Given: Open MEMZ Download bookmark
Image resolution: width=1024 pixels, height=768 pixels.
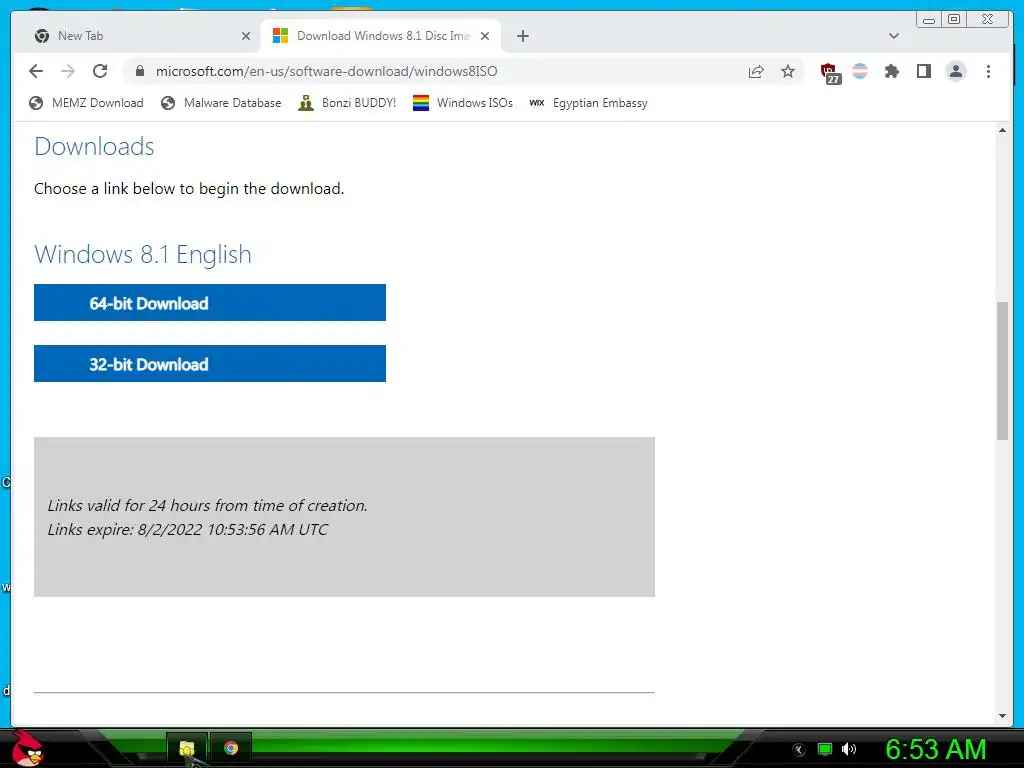Looking at the screenshot, I should point(86,103).
